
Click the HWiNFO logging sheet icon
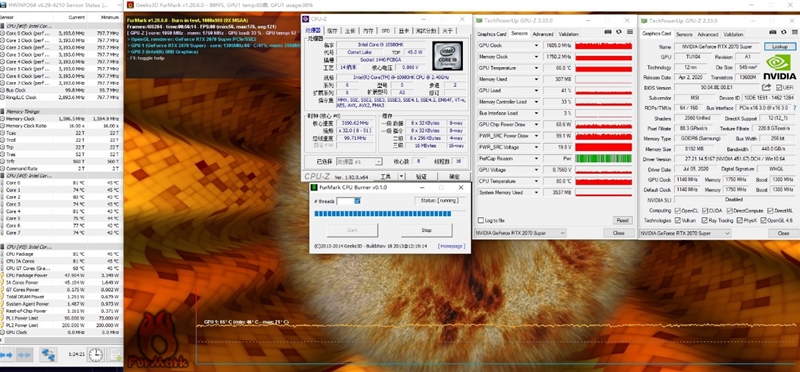pyautogui.click(x=116, y=354)
